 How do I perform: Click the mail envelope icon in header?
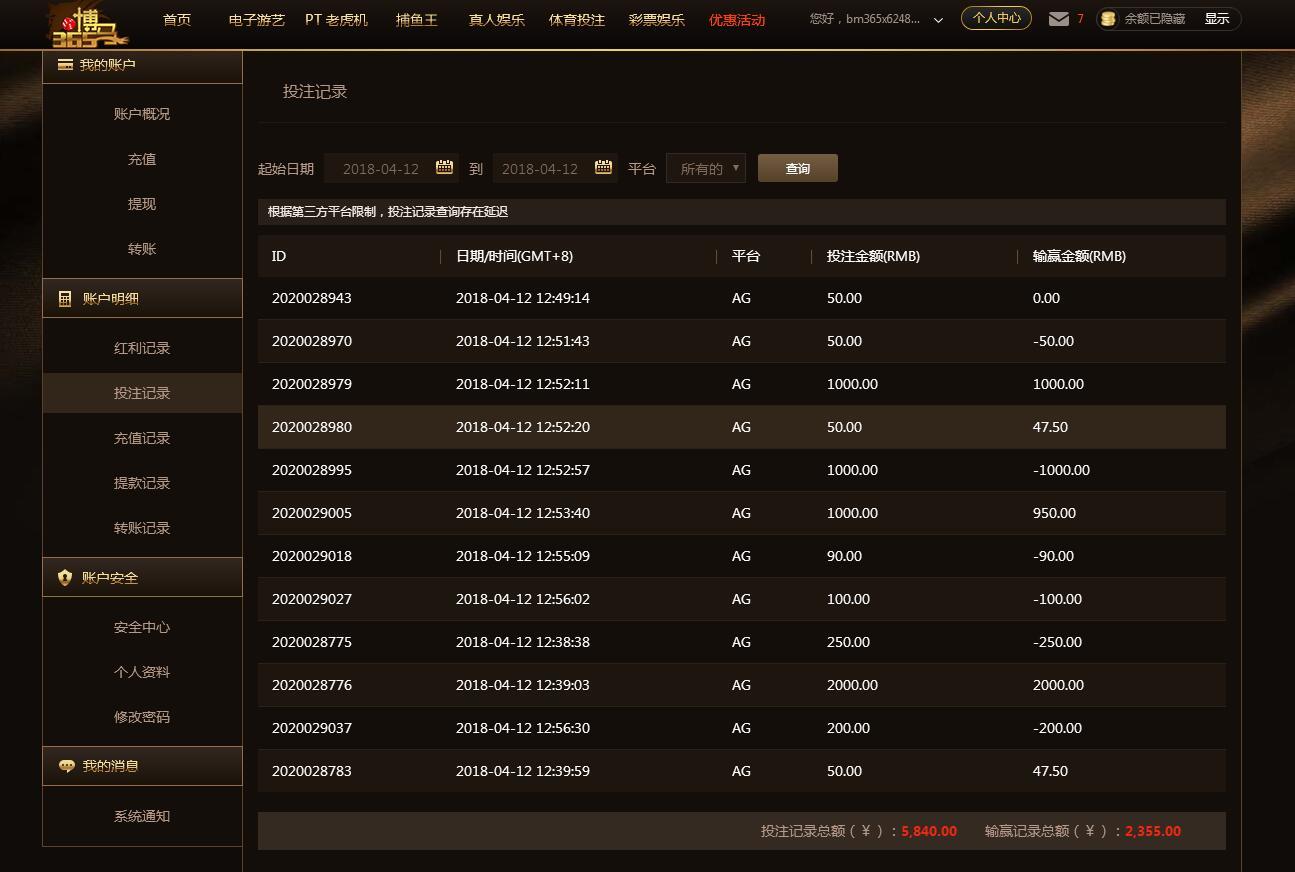click(1058, 19)
